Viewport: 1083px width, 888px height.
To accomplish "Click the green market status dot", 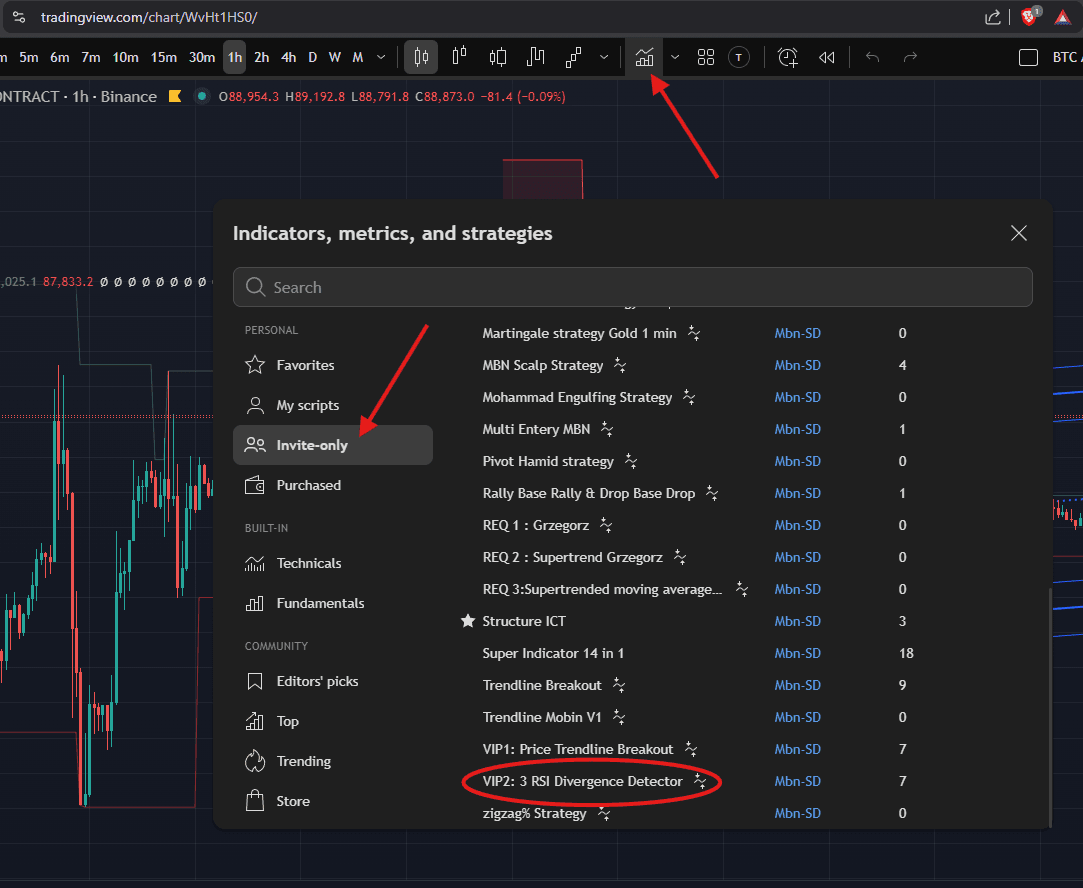I will pos(202,96).
